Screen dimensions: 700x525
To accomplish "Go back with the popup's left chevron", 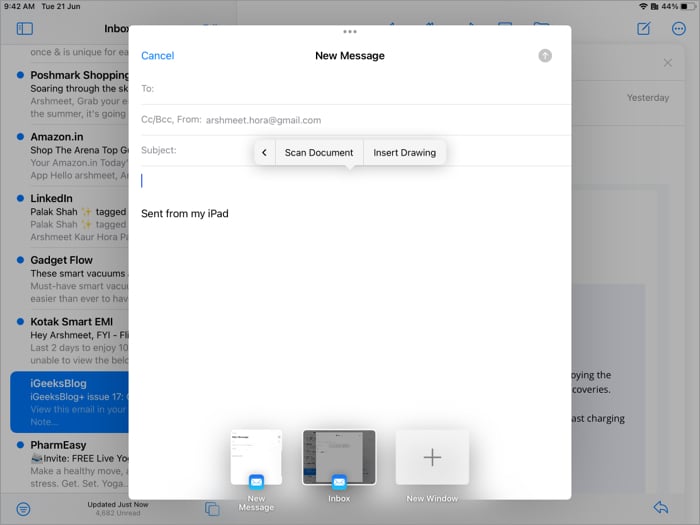I will [264, 153].
